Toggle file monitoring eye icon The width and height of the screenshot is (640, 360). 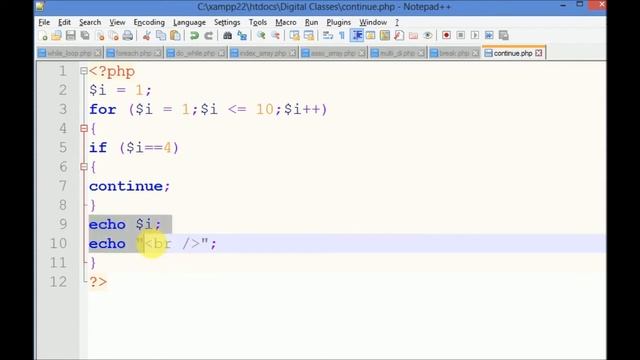pyautogui.click(x=428, y=36)
